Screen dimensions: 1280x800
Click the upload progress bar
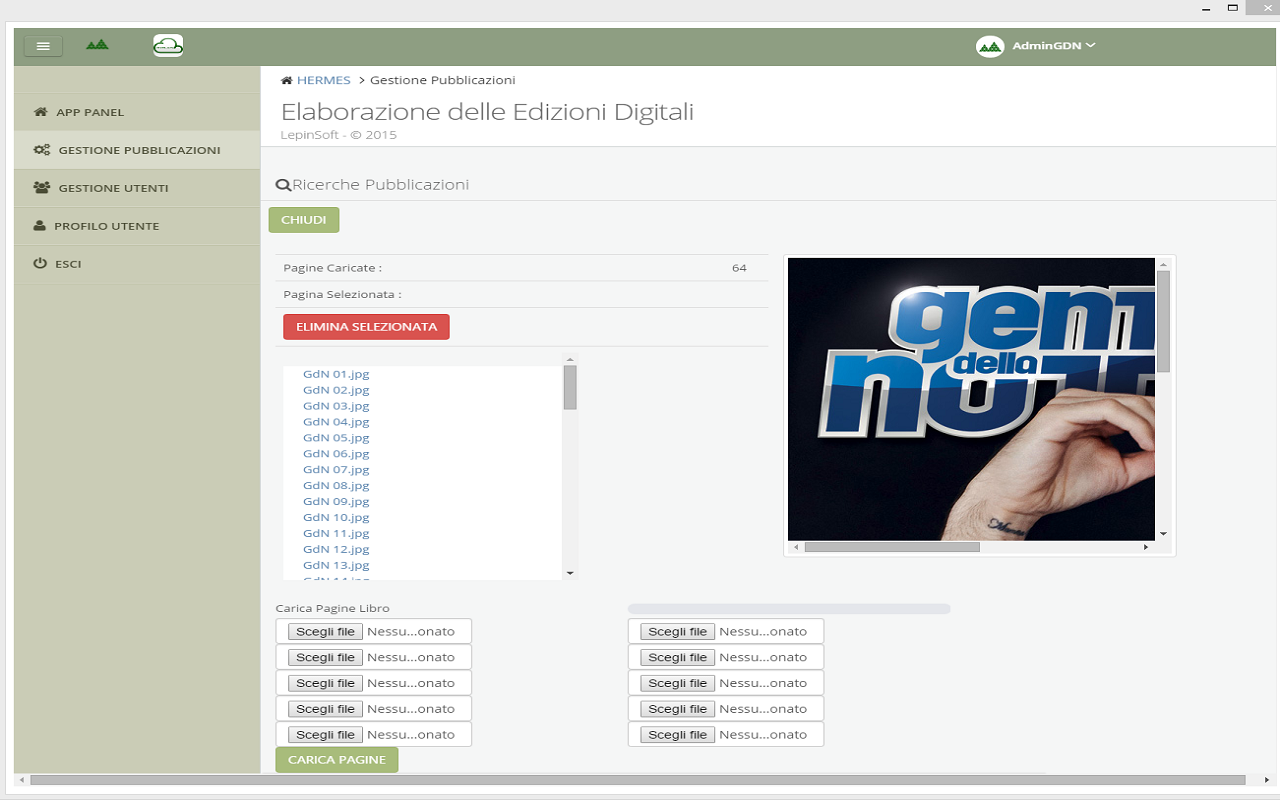click(x=789, y=608)
